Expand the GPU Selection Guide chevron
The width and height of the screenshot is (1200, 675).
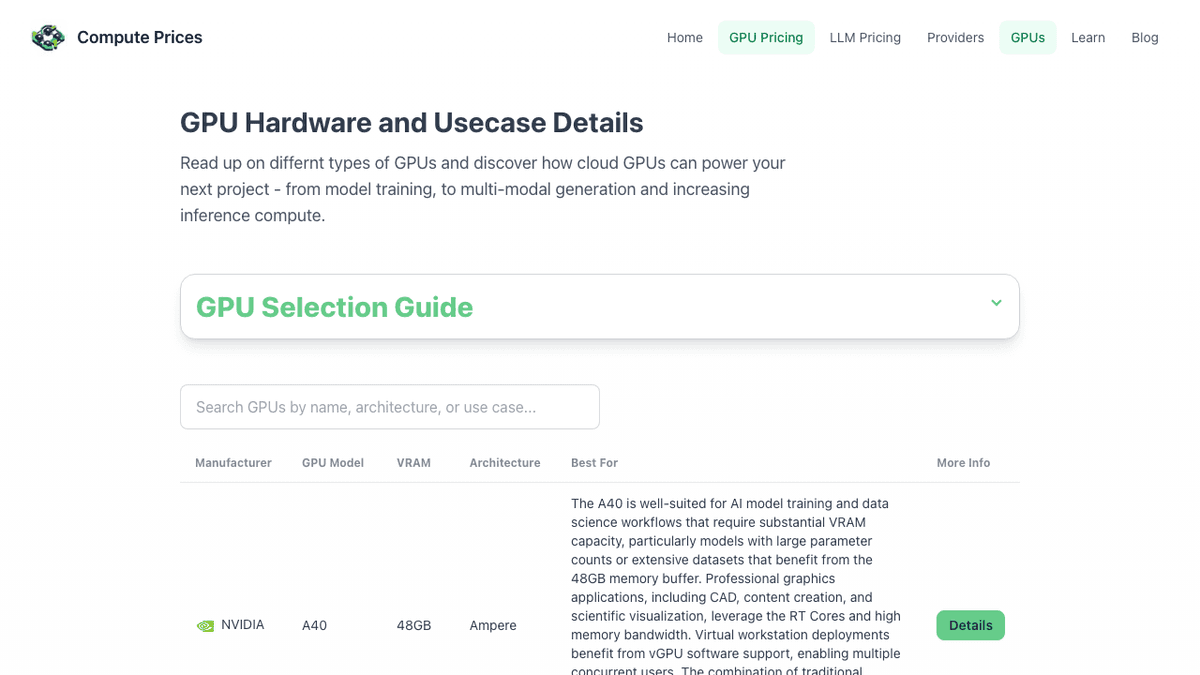click(x=996, y=303)
